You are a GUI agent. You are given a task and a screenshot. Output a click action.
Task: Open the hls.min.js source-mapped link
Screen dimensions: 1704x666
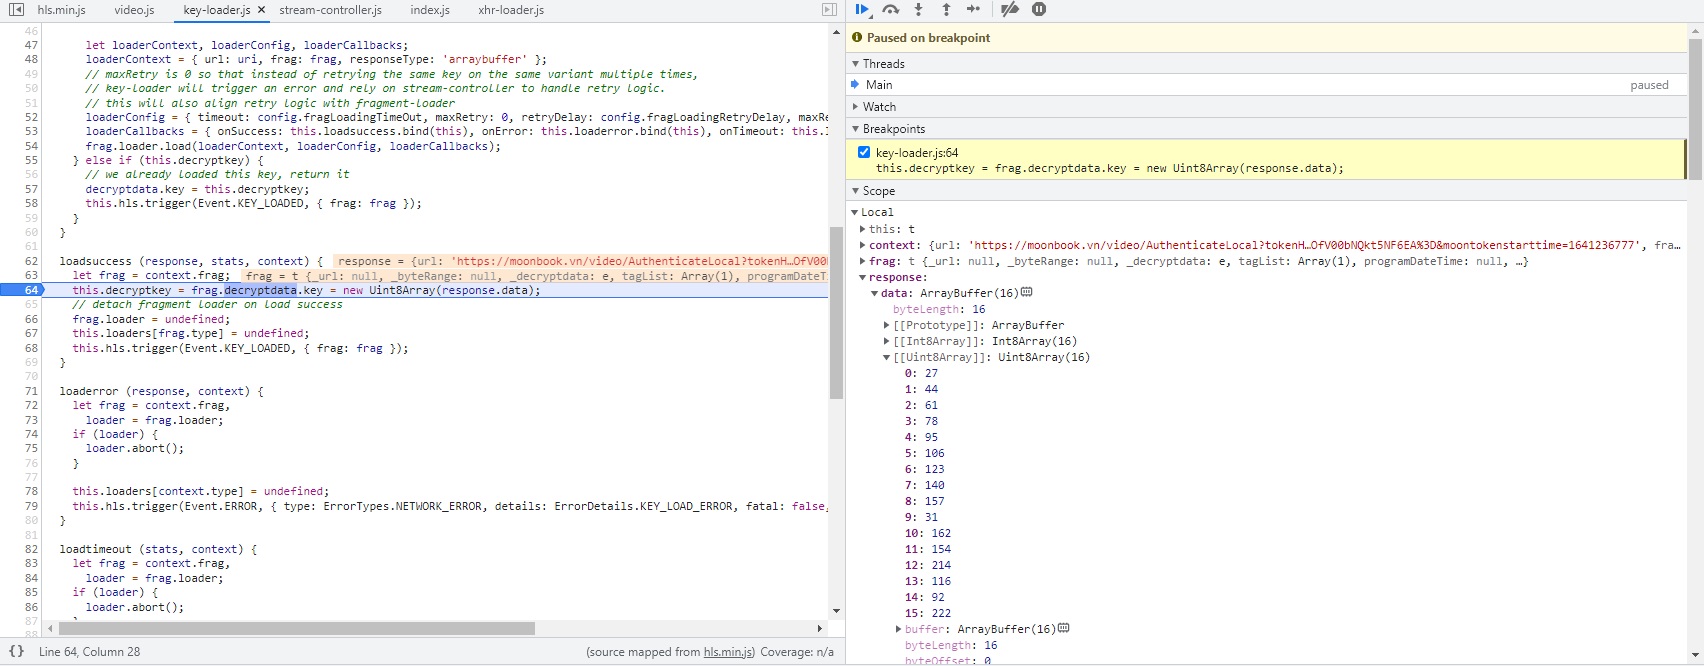click(x=728, y=652)
